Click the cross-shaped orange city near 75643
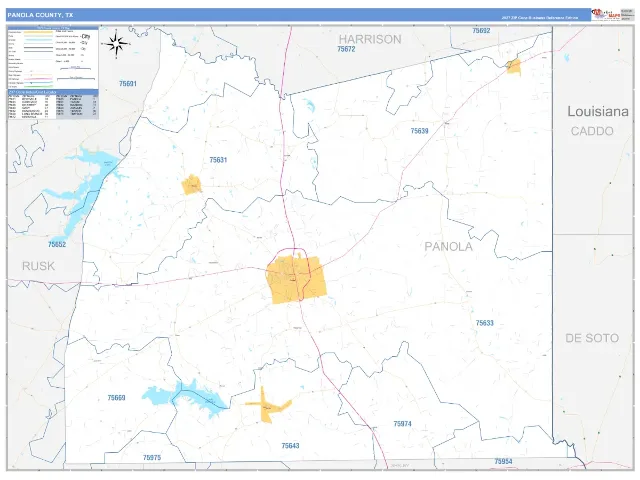This screenshot has width=640, height=480. [267, 405]
